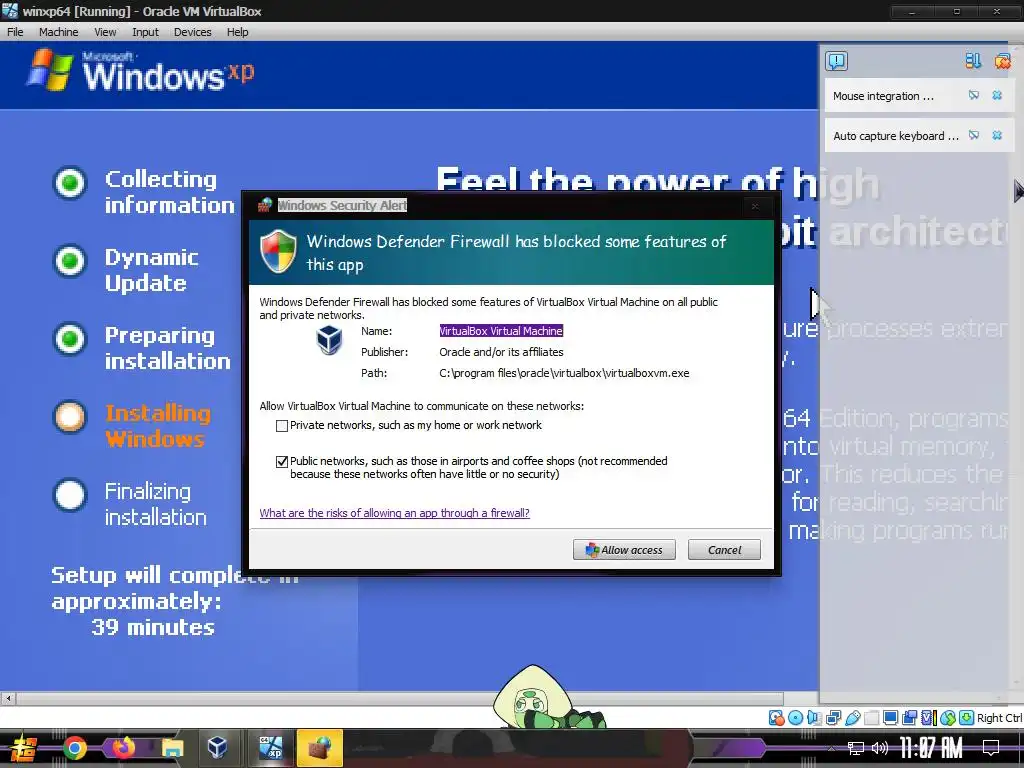Click the Auto capture keyboard notification text
Image resolution: width=1024 pixels, height=768 pixels.
coord(895,136)
